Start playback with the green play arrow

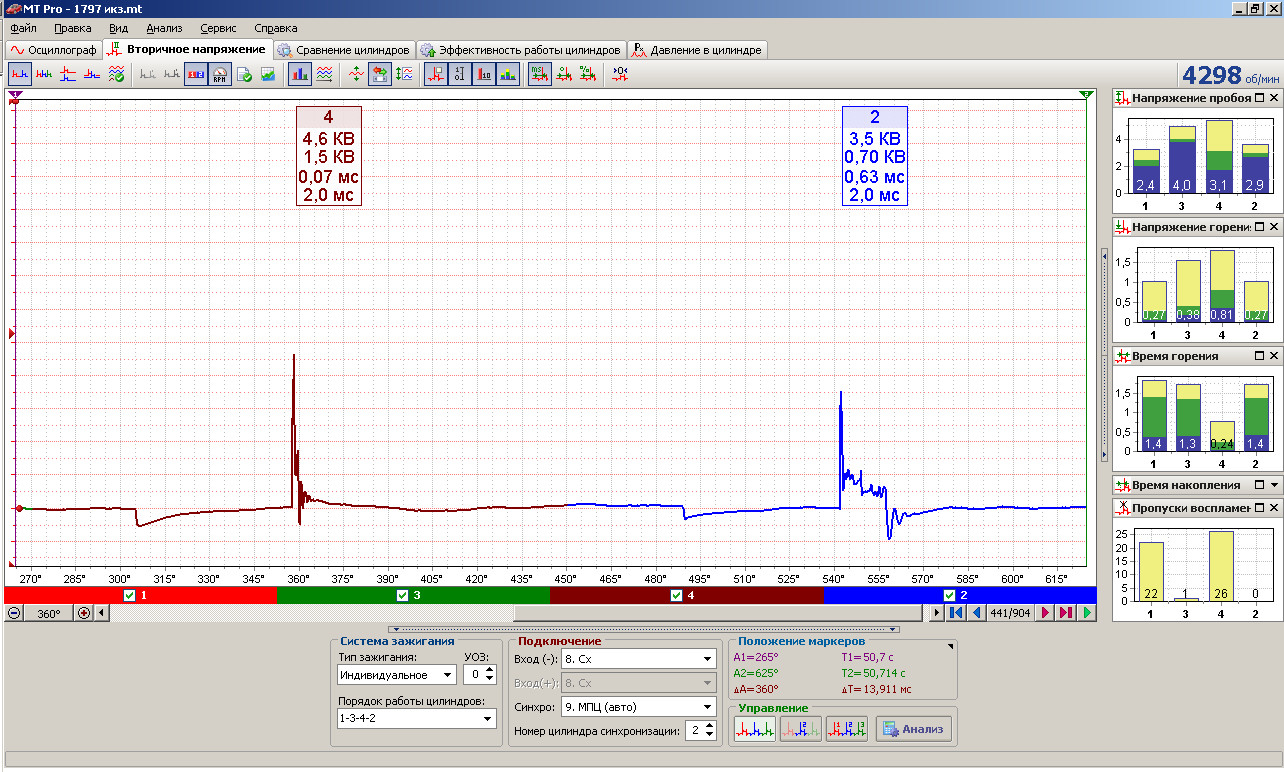[x=1087, y=613]
